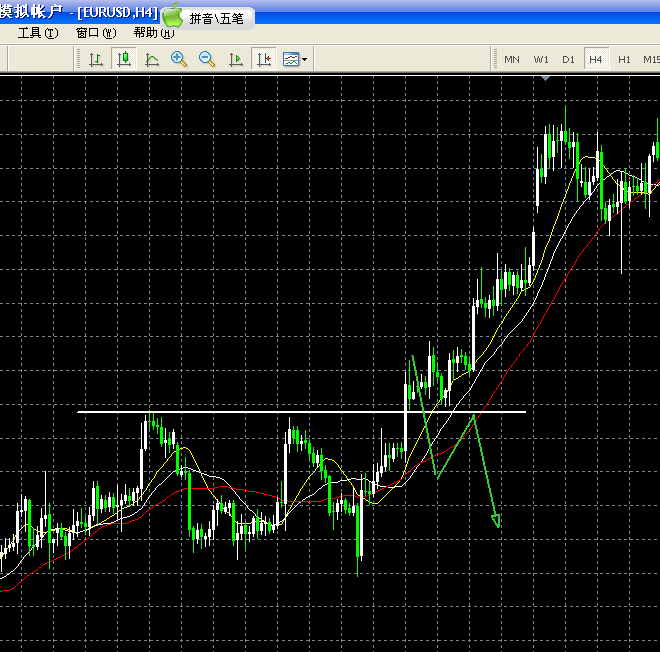Open the 工具(T) menu

pos(38,33)
